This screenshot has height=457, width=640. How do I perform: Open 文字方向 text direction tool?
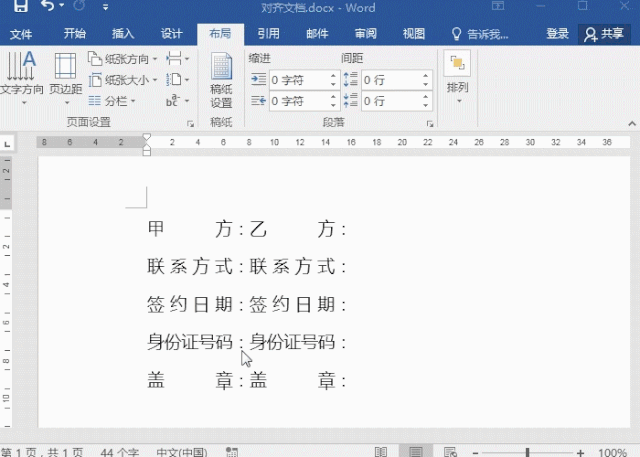click(22, 78)
